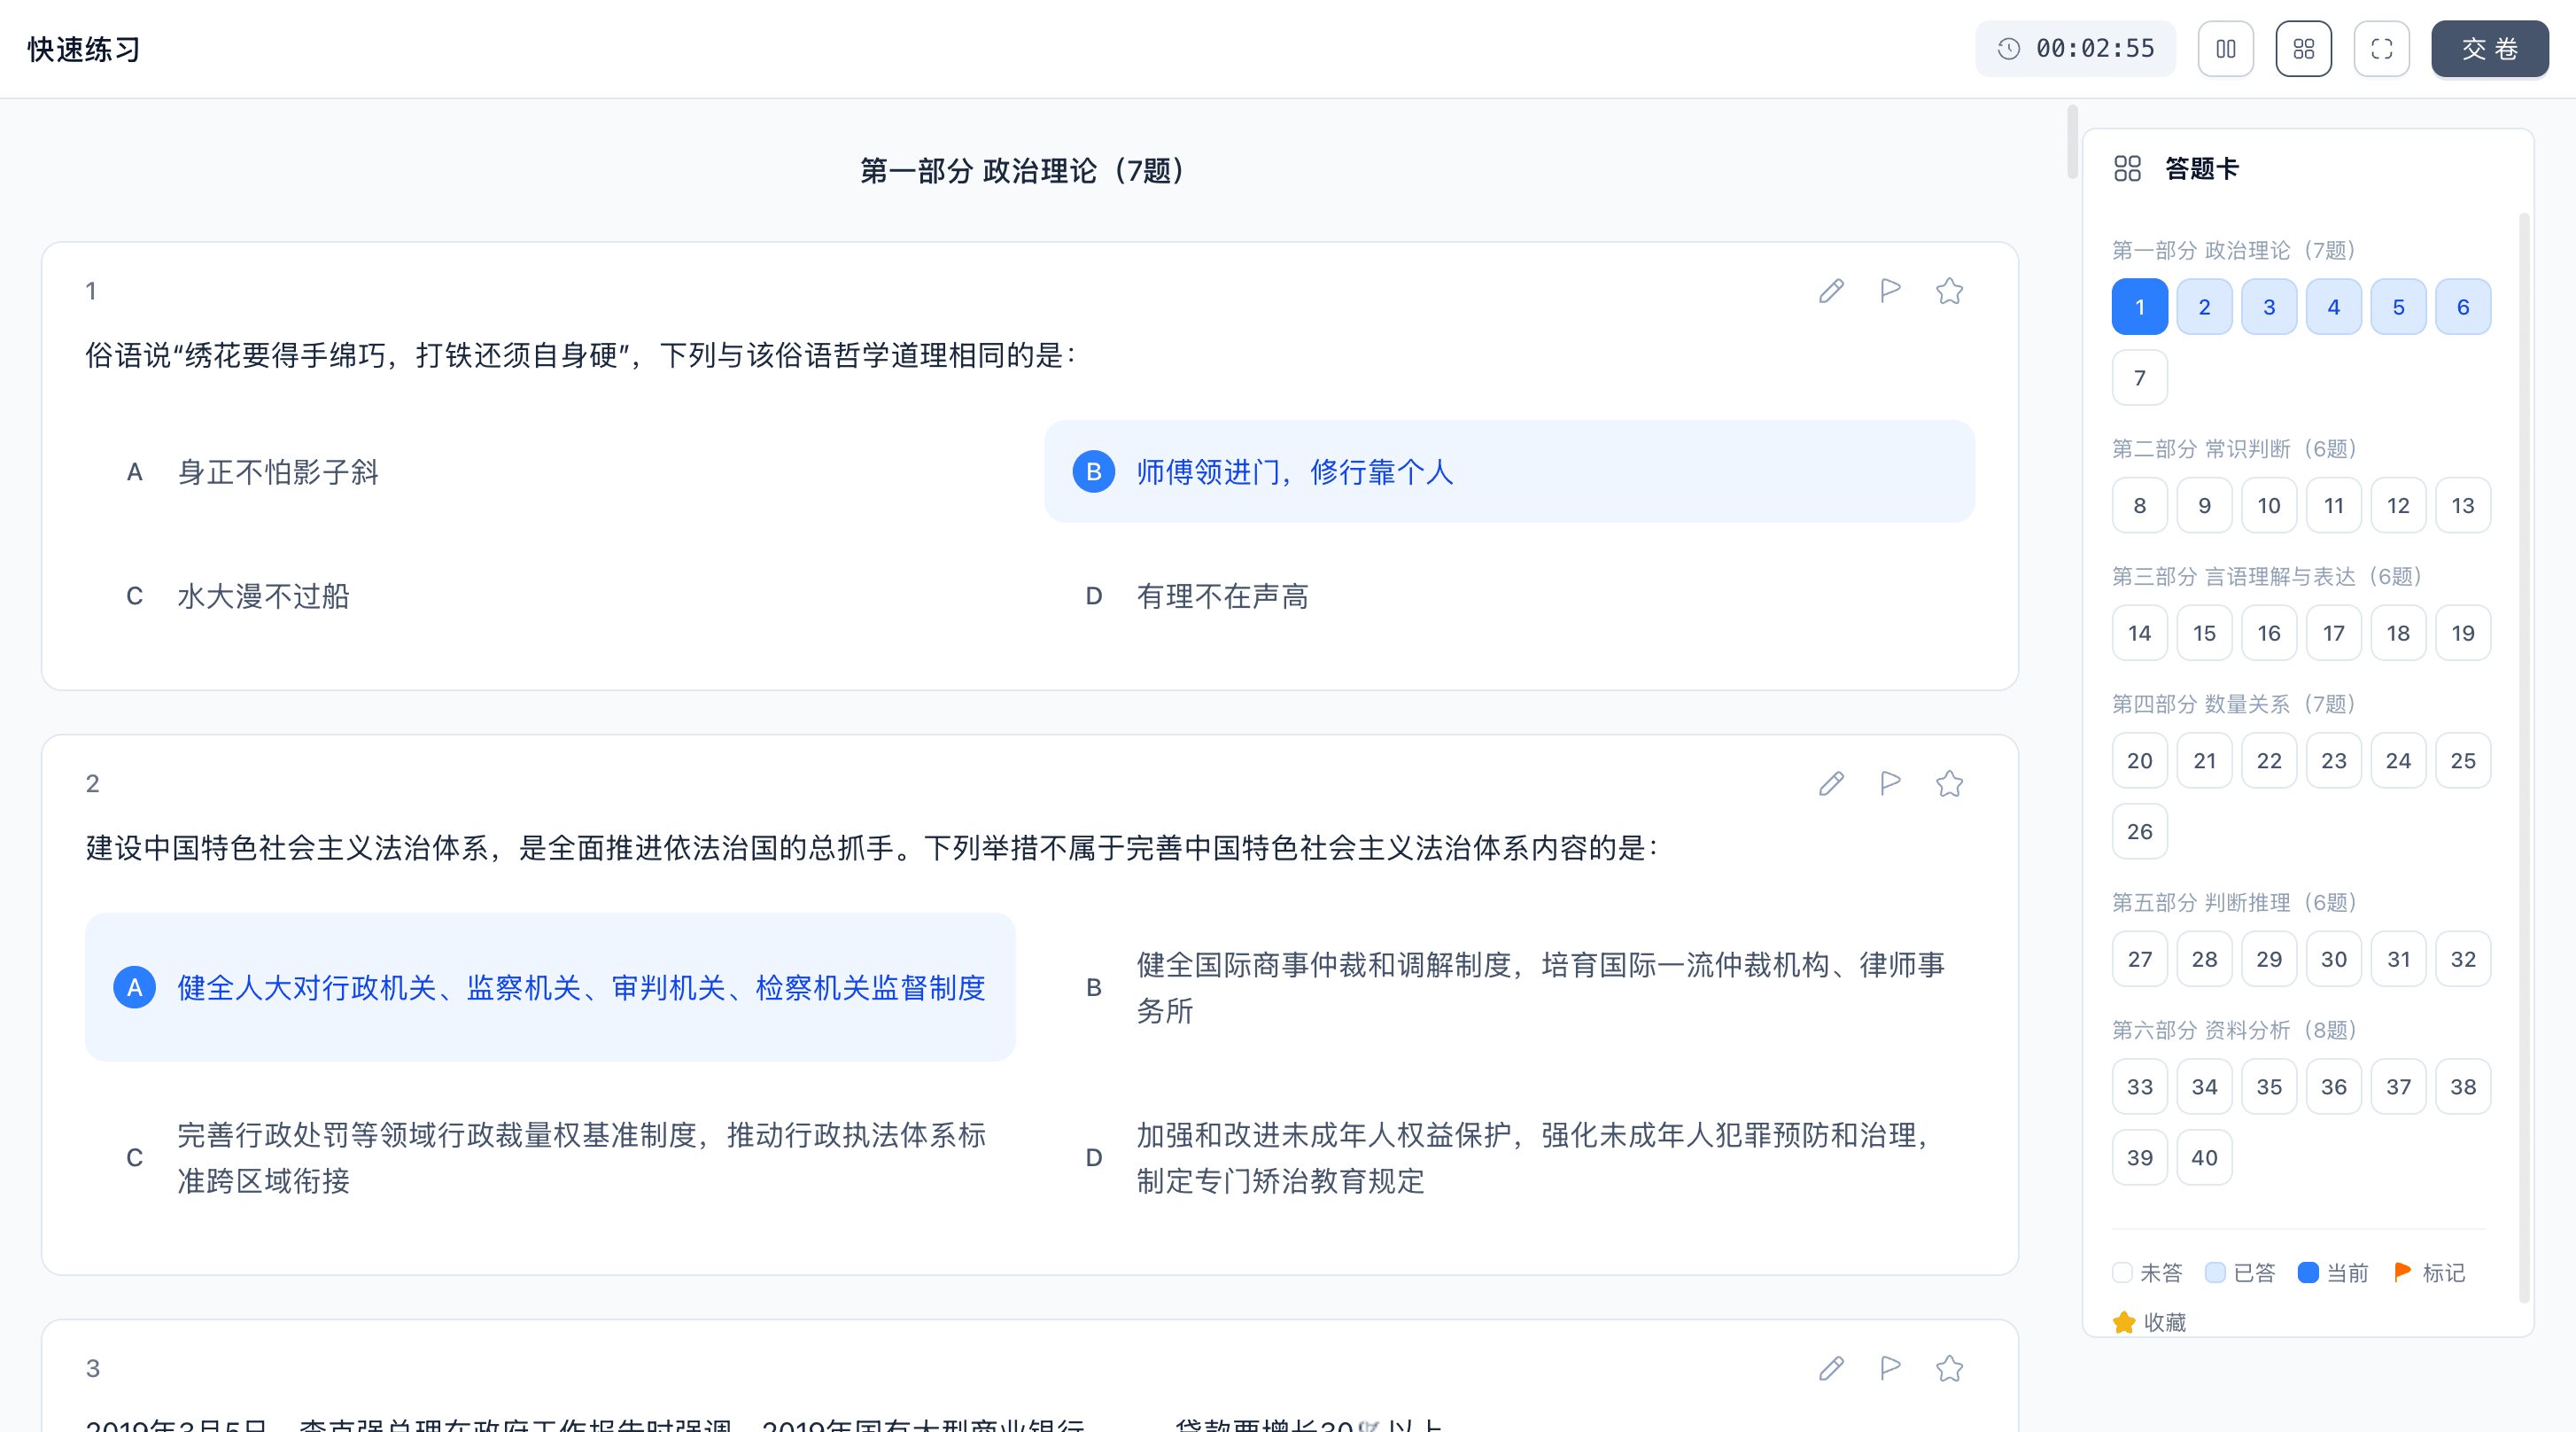Image resolution: width=2576 pixels, height=1432 pixels.
Task: Favorite question 2 with the star
Action: point(1949,783)
